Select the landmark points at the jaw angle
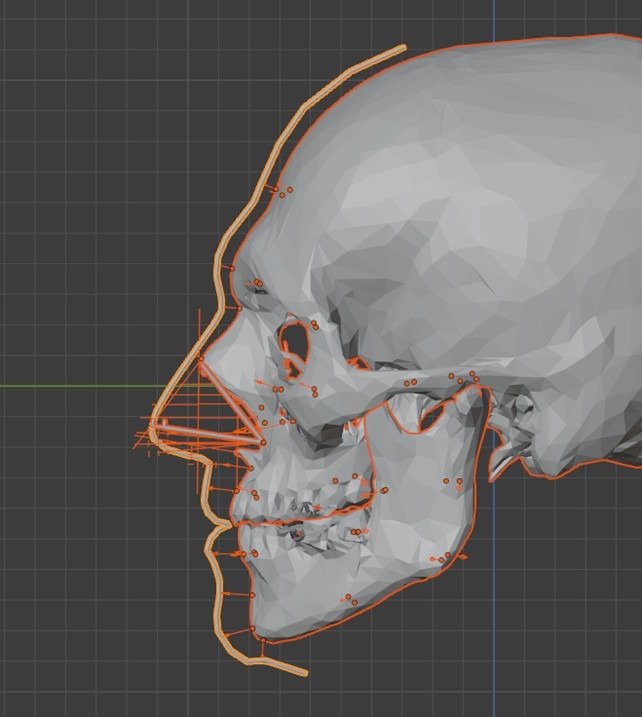This screenshot has width=642, height=717. [443, 558]
